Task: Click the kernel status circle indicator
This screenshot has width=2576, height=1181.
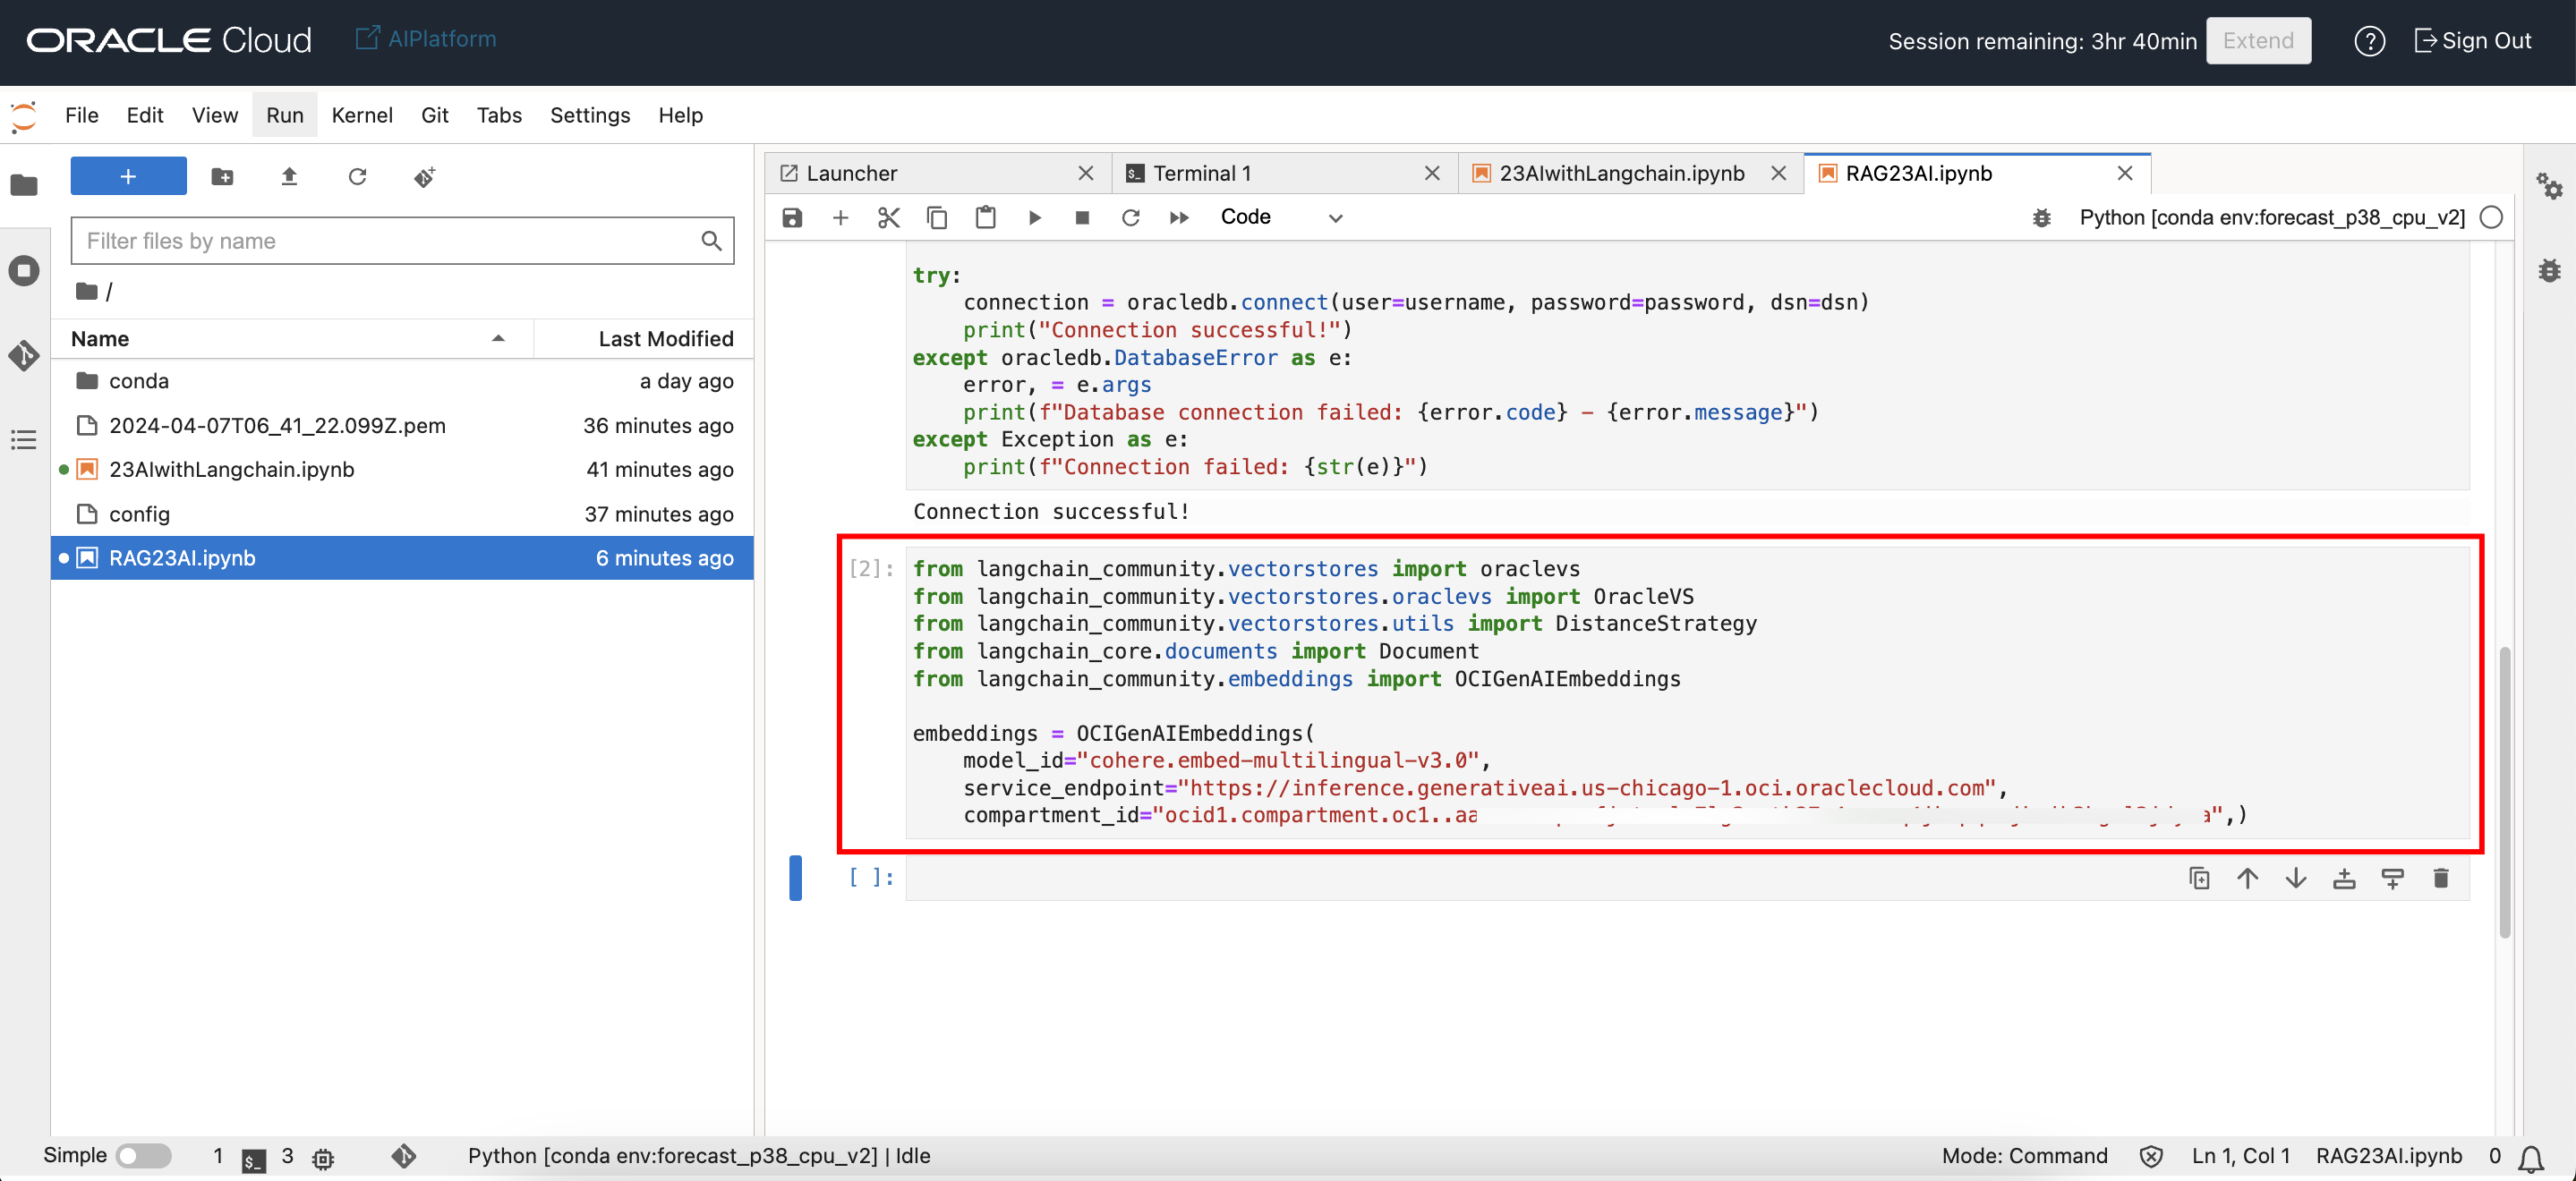Action: (2491, 217)
